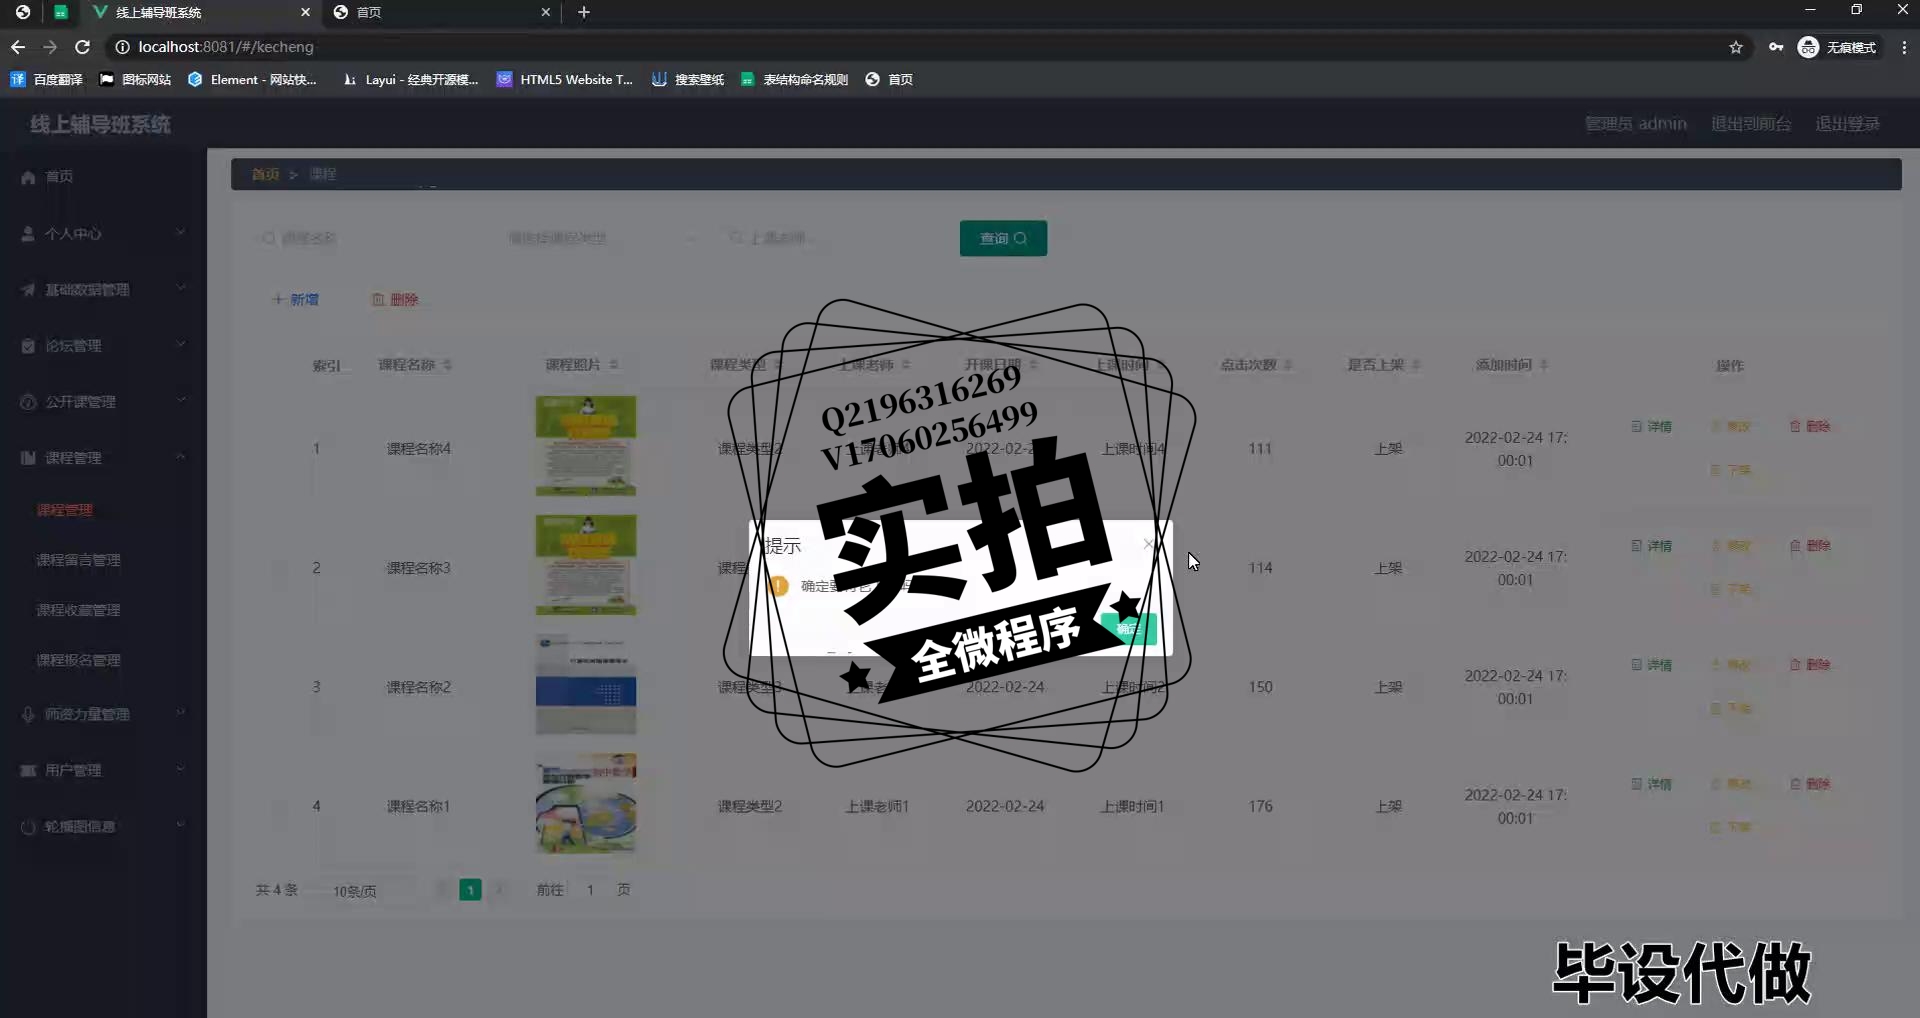Viewport: 1920px width, 1018px height.
Task: Reload the page with refresh icon
Action: point(83,47)
